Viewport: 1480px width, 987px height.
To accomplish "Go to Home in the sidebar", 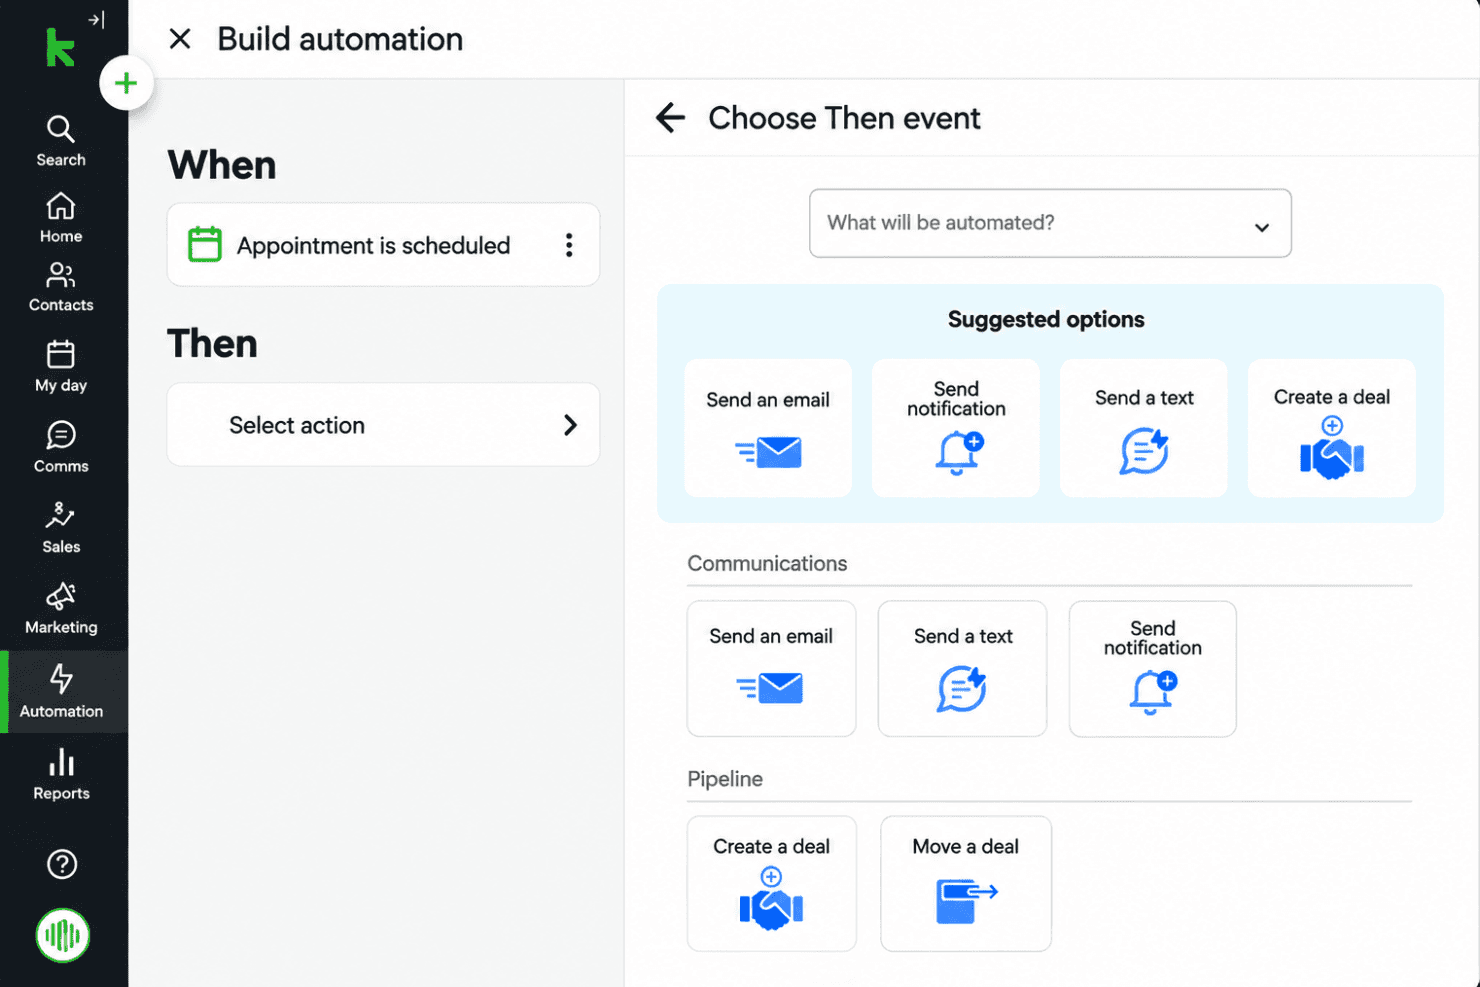I will point(61,218).
